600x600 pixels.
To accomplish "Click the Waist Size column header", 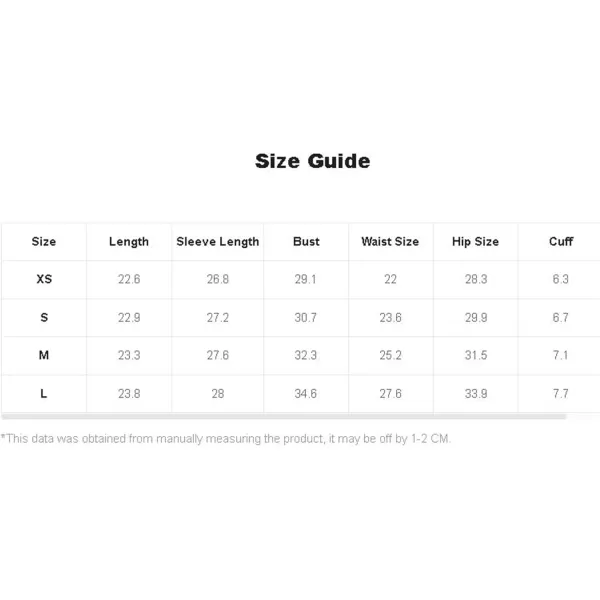I will point(390,241).
